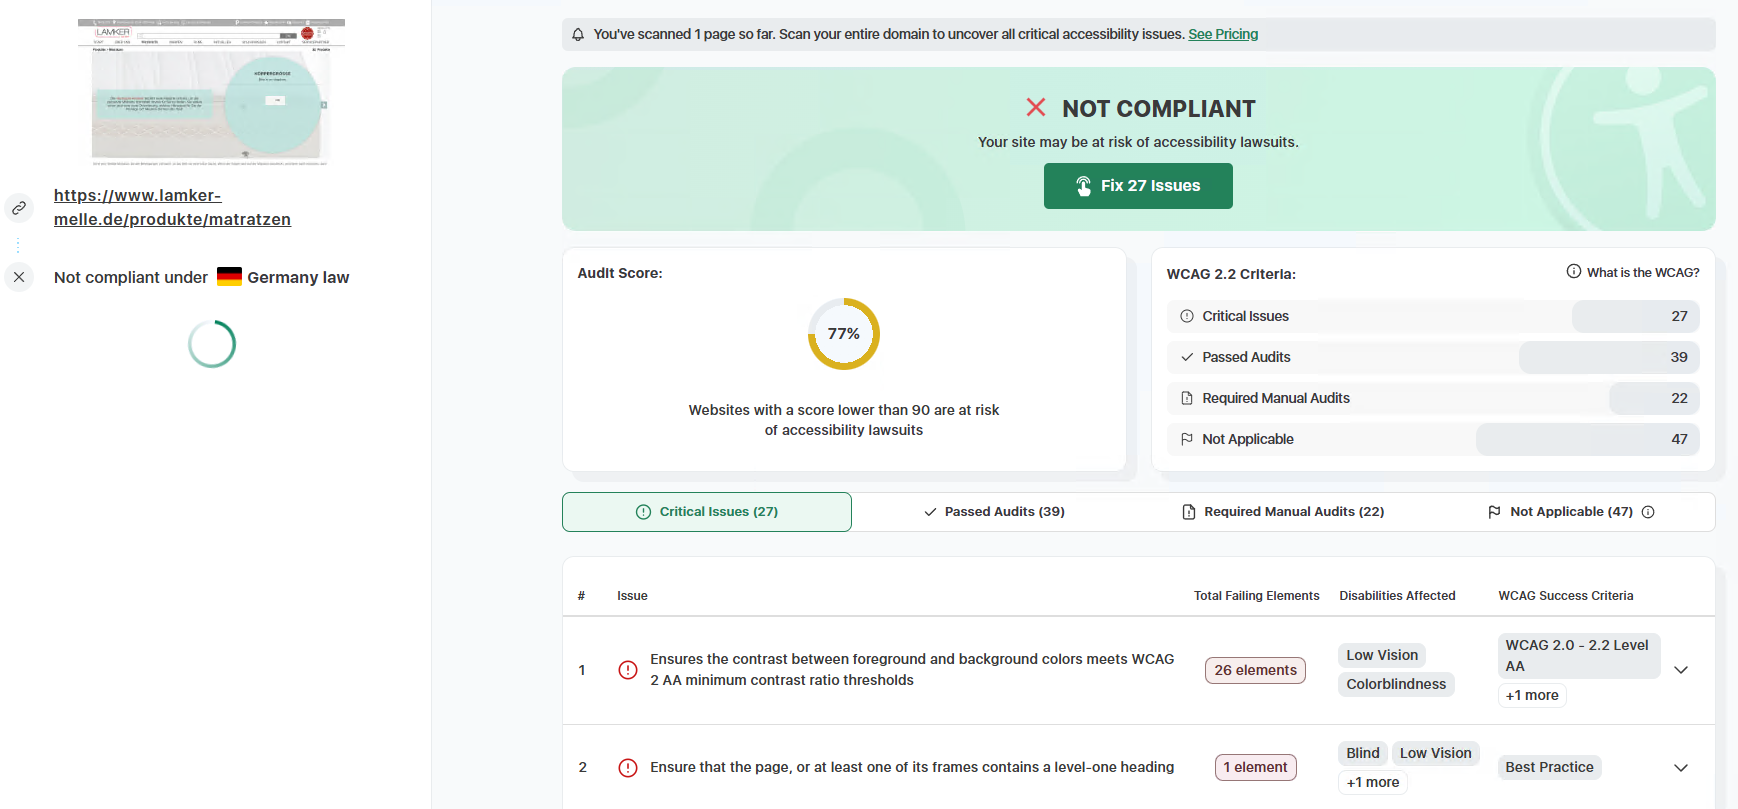Click the info icon after Not Applicable (47) tab
Image resolution: width=1738 pixels, height=809 pixels.
click(x=1648, y=512)
